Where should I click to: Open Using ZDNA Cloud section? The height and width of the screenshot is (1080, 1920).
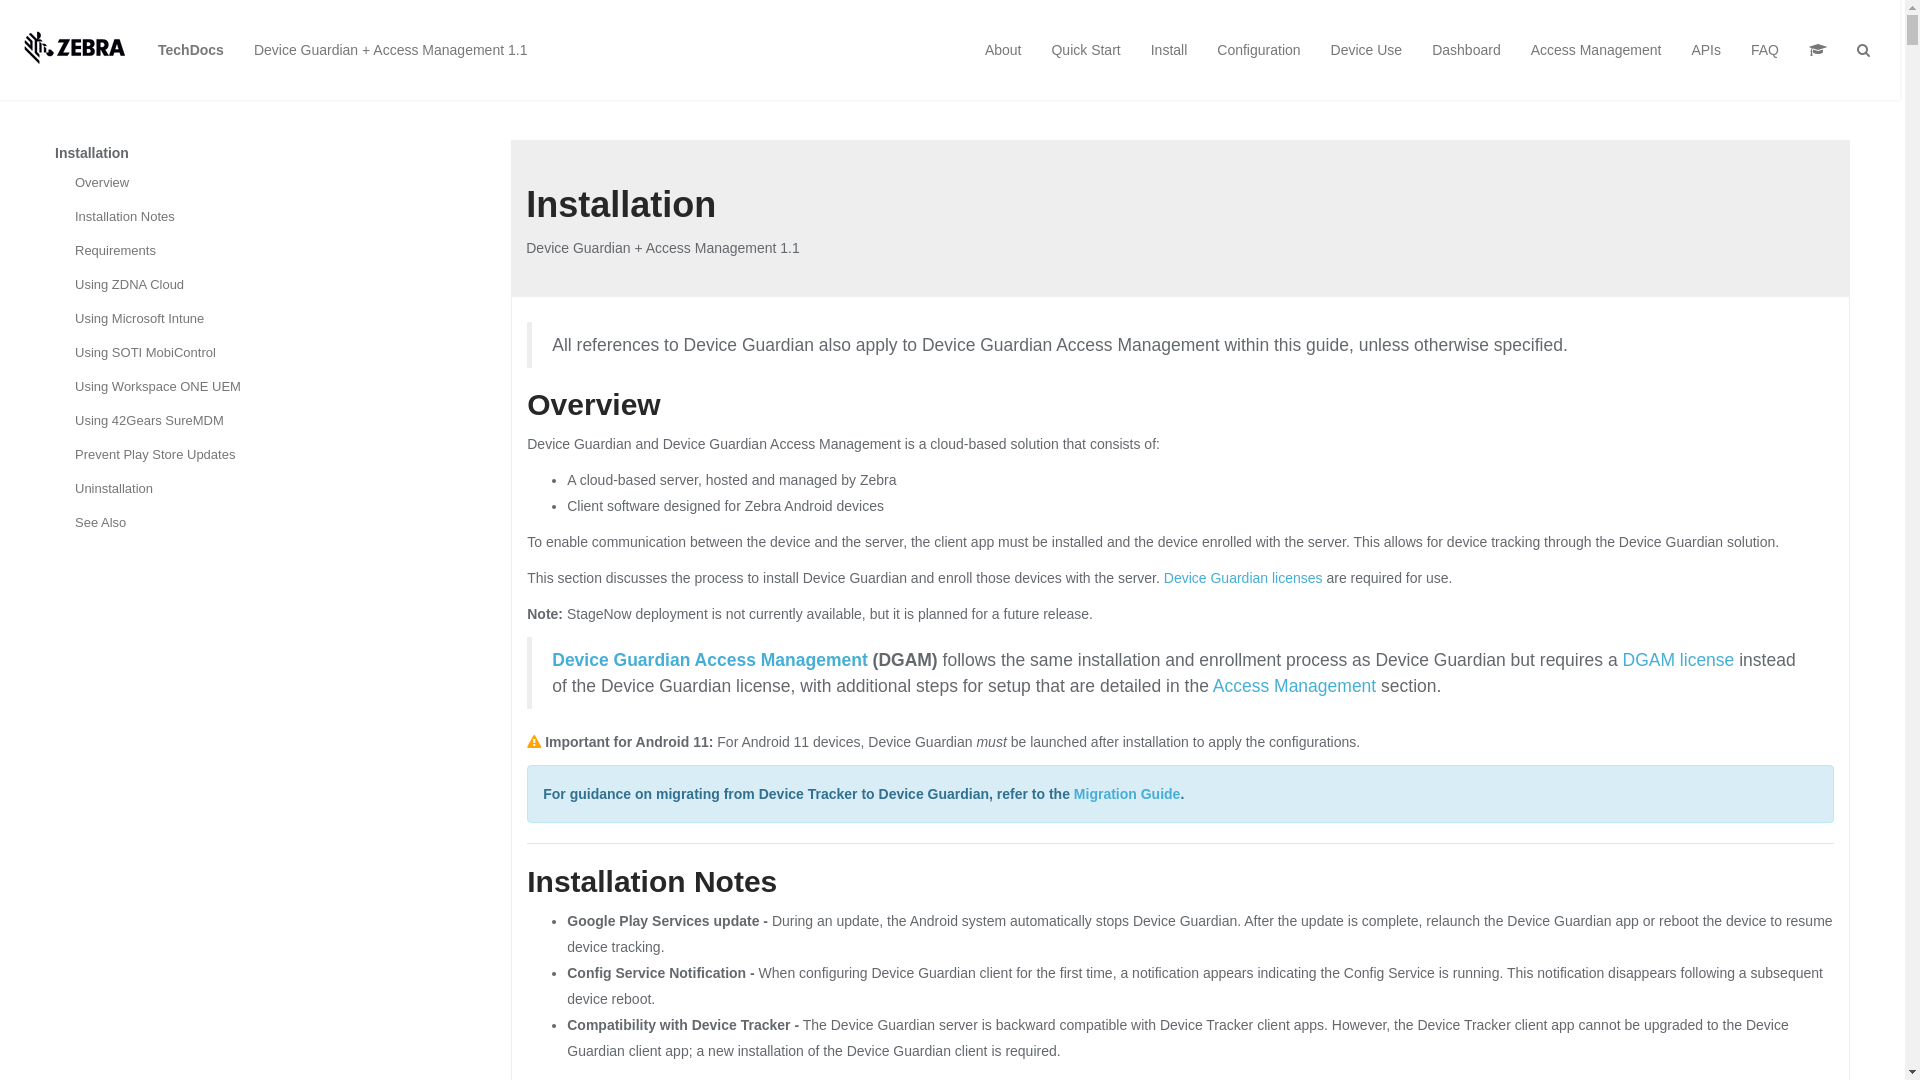pyautogui.click(x=129, y=285)
